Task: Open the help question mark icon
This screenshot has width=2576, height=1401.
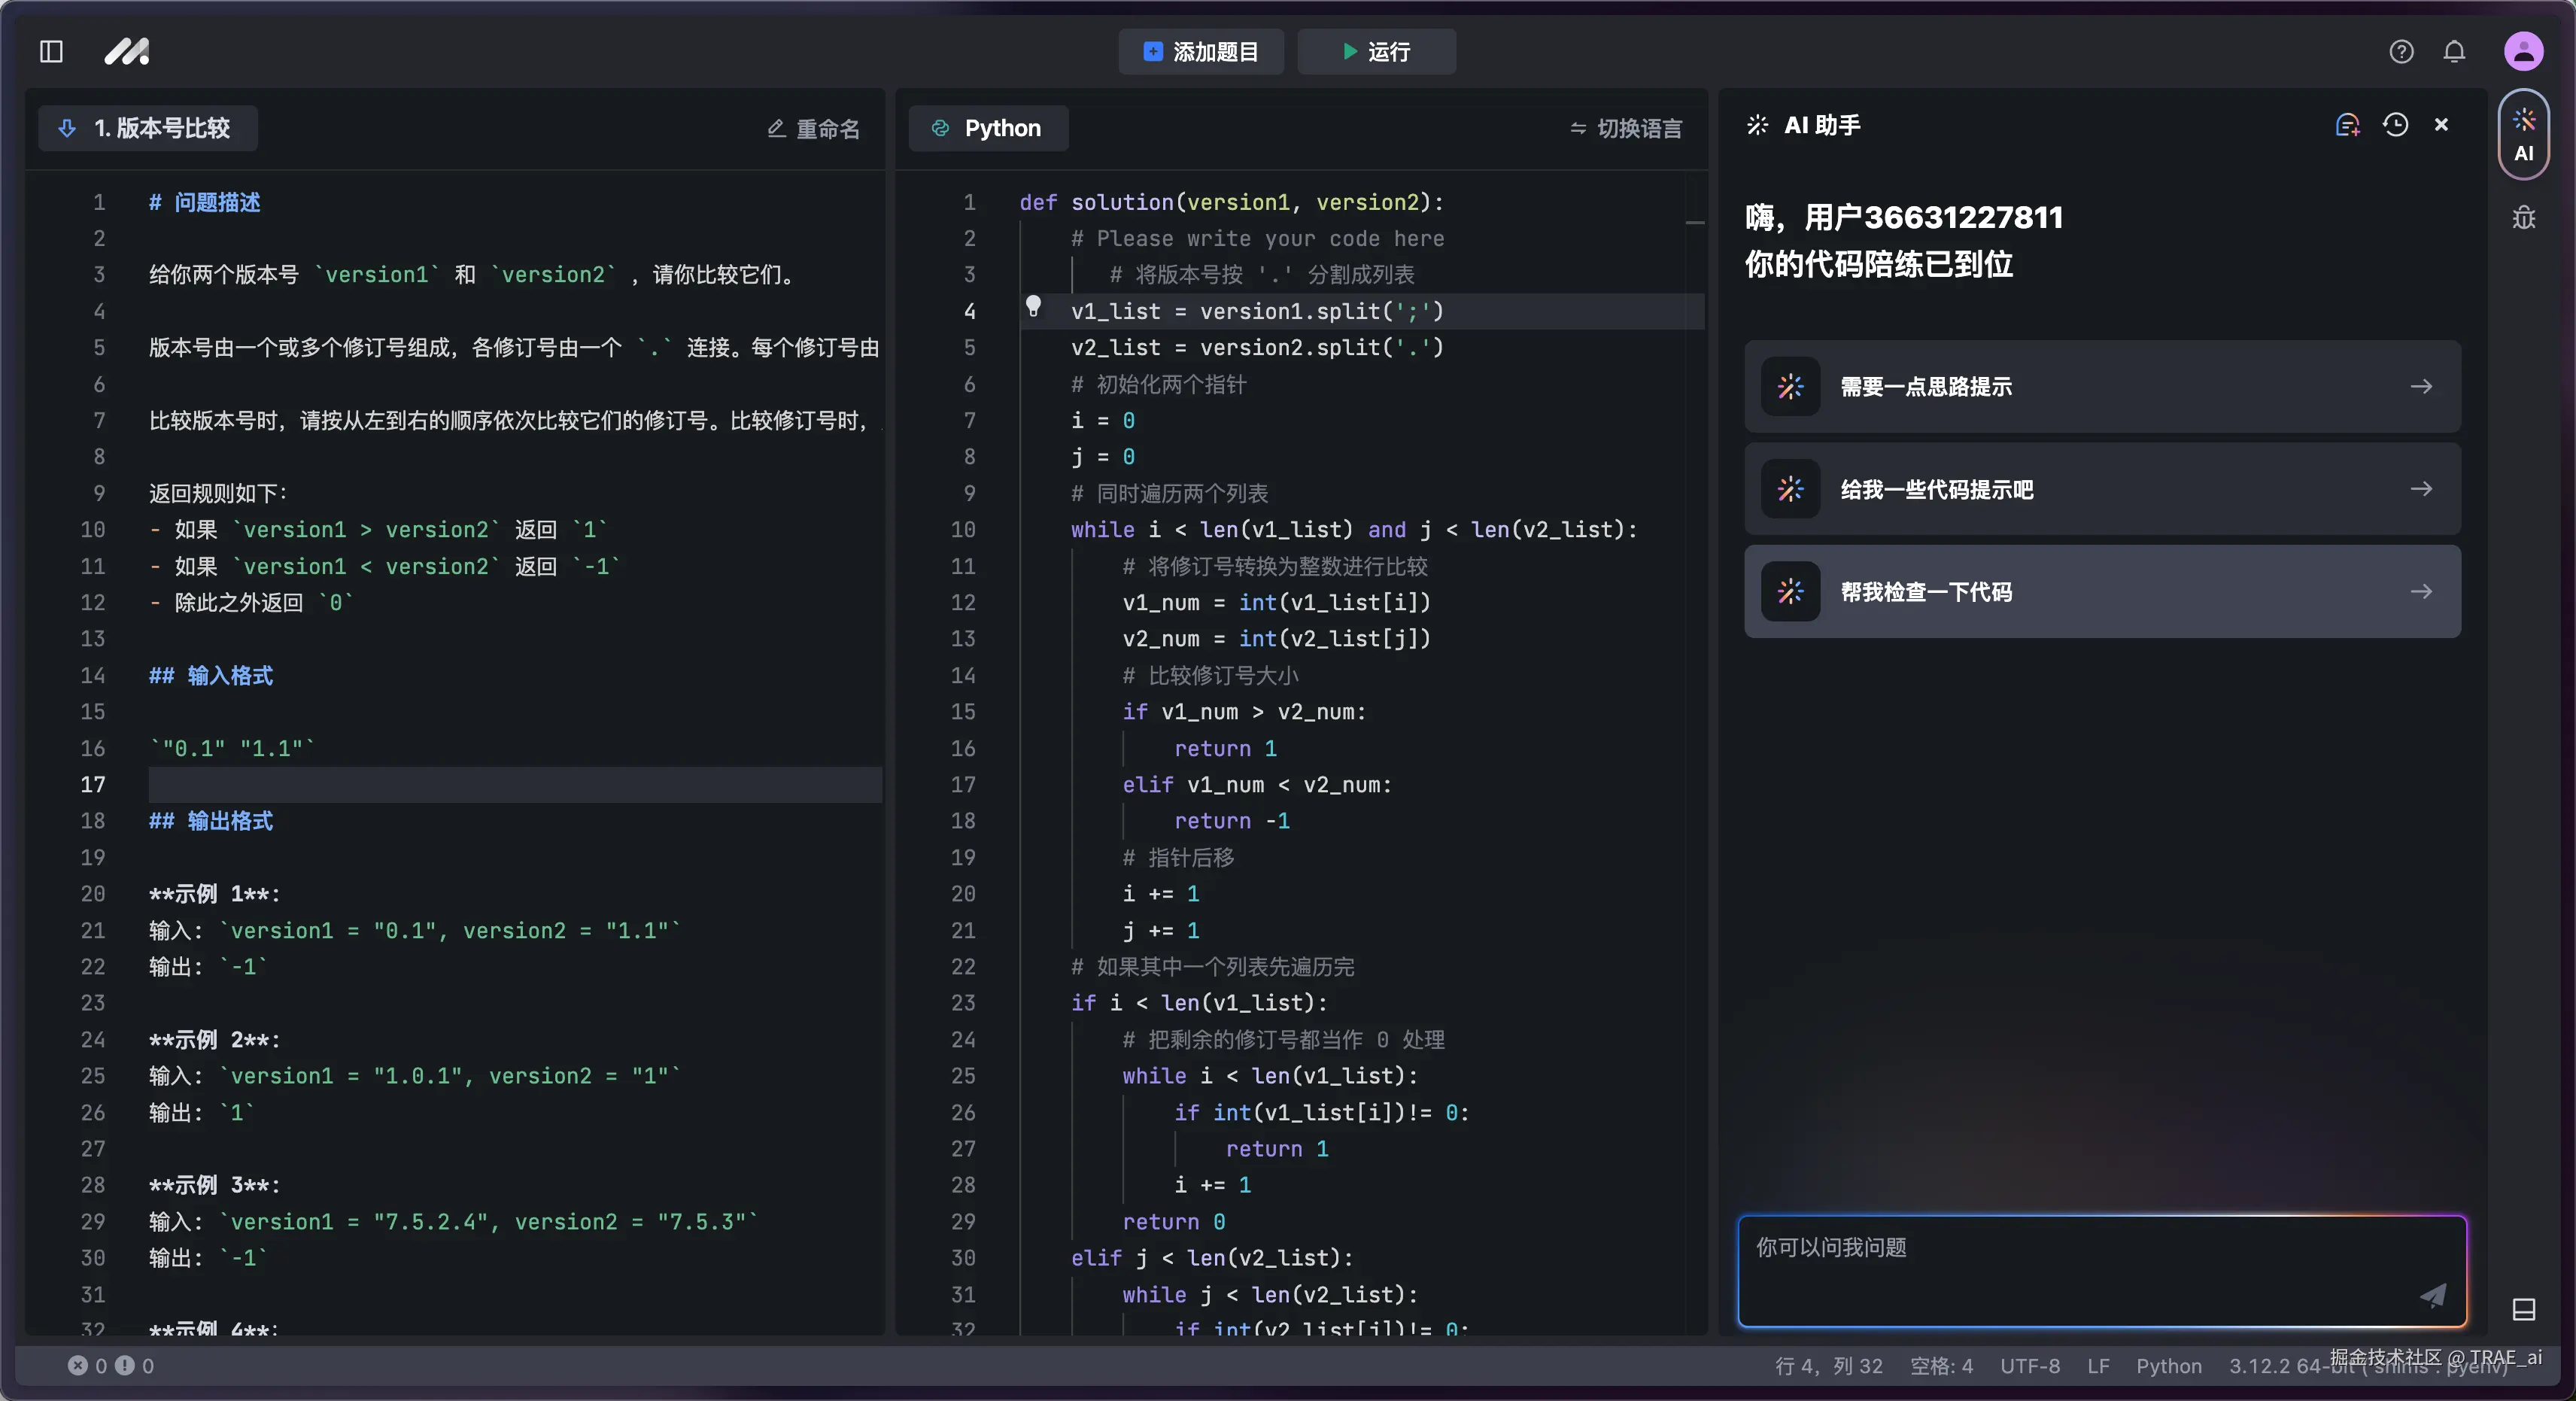Action: click(x=2401, y=51)
